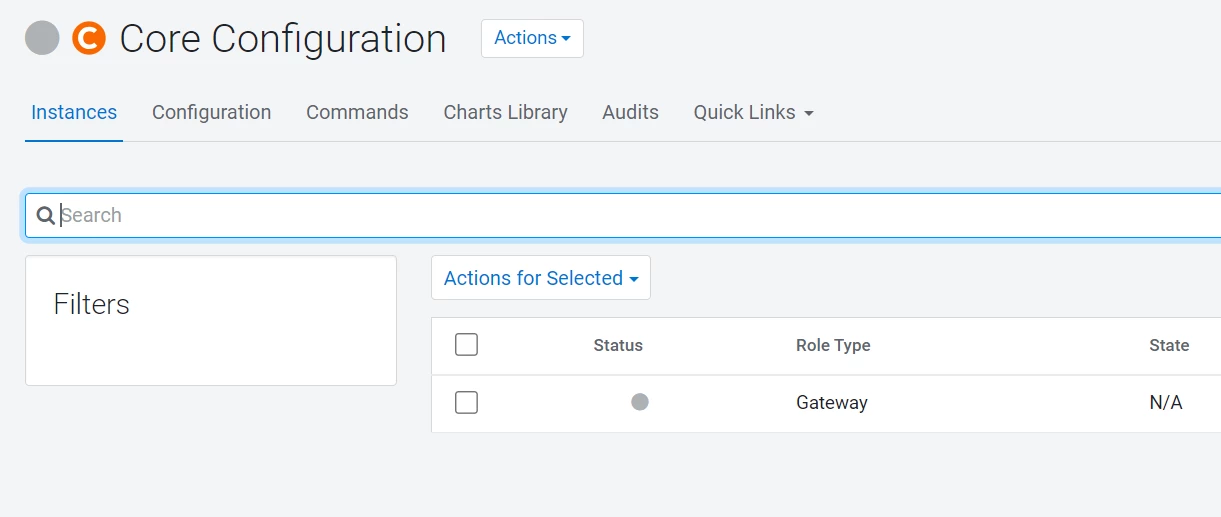Image resolution: width=1221 pixels, height=517 pixels.
Task: Open the Commands tab
Action: point(357,112)
